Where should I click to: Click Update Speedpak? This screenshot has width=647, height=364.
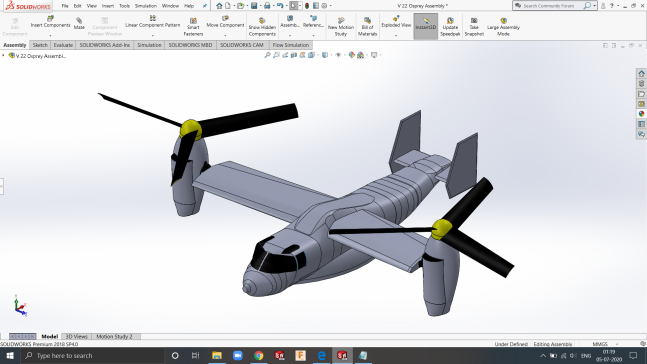[450, 27]
